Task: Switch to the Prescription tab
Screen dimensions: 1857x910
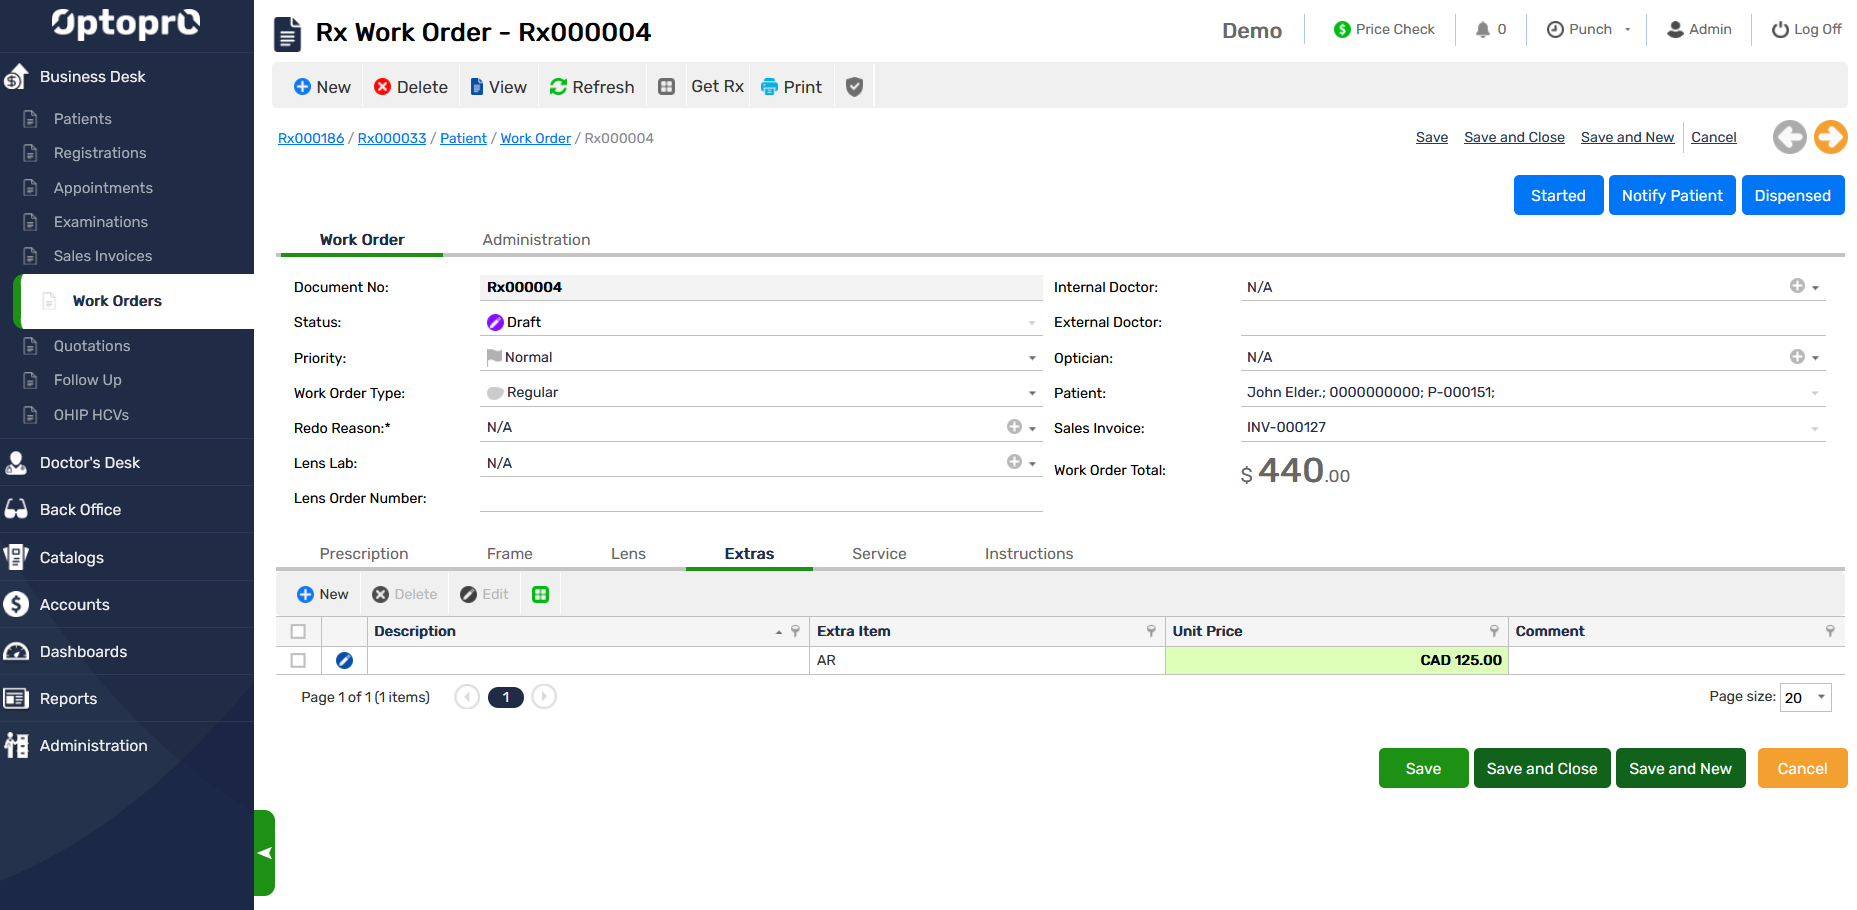Action: click(x=364, y=554)
